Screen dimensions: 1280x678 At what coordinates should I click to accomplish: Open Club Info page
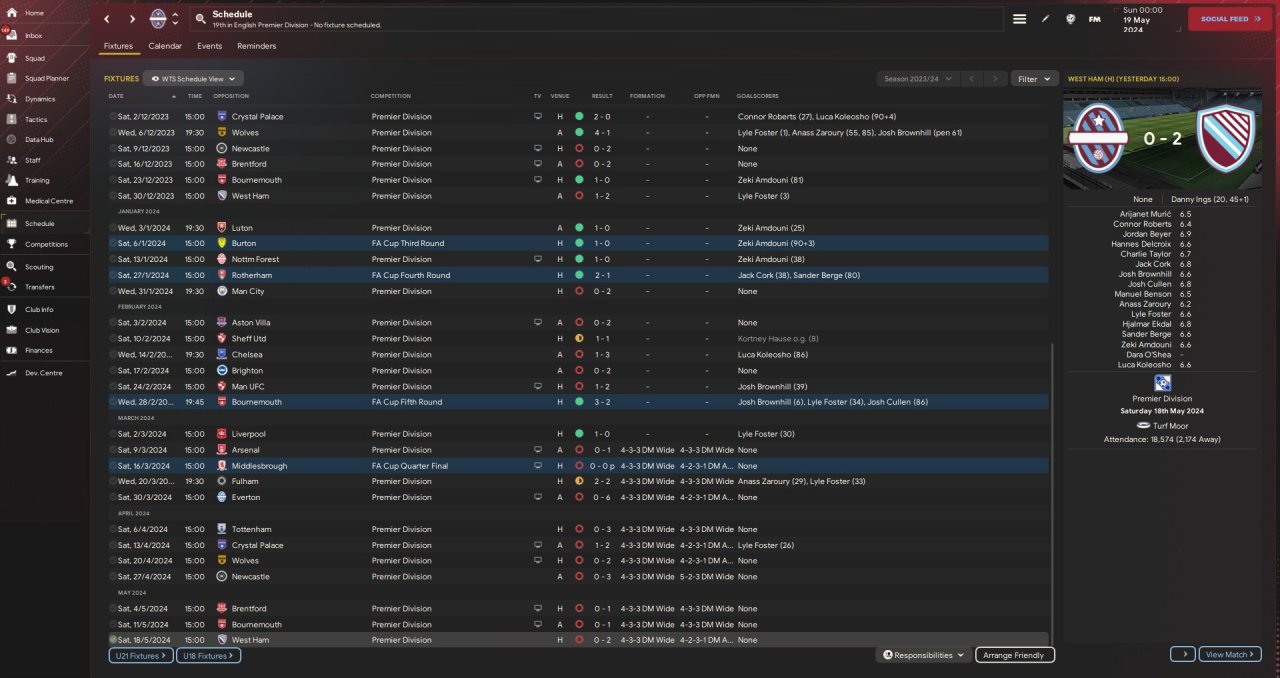pyautogui.click(x=39, y=309)
